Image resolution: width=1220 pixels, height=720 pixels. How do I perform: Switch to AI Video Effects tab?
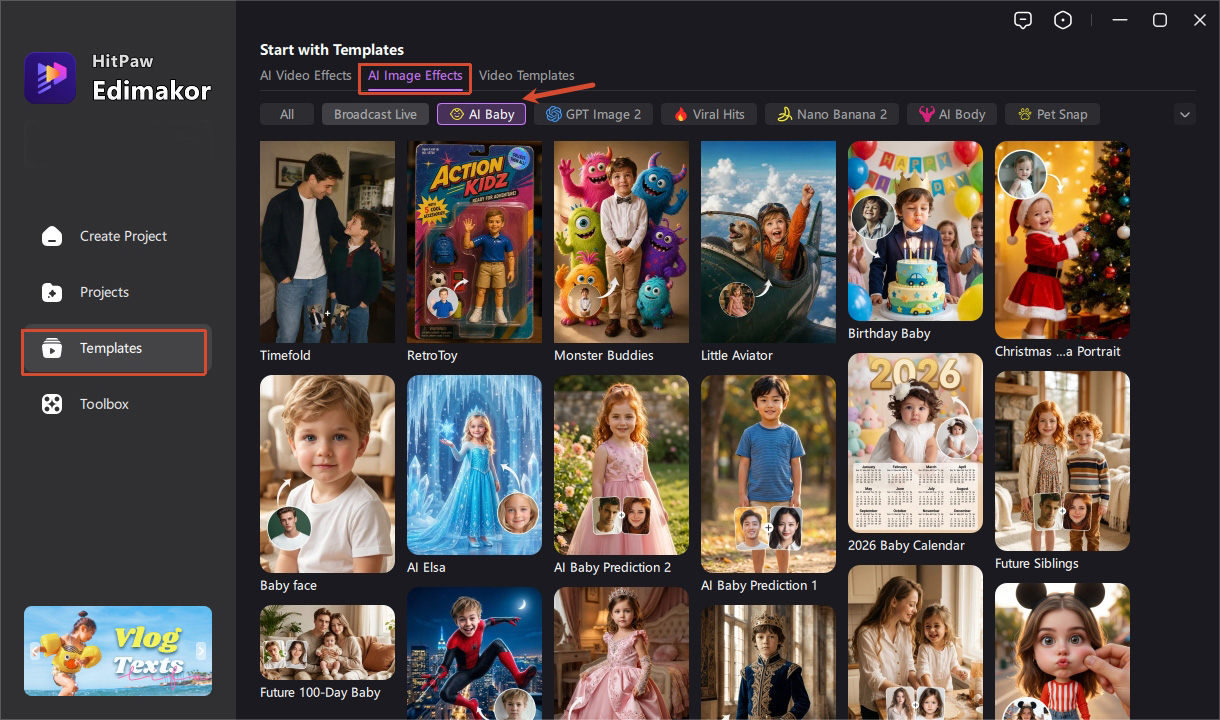pyautogui.click(x=306, y=75)
